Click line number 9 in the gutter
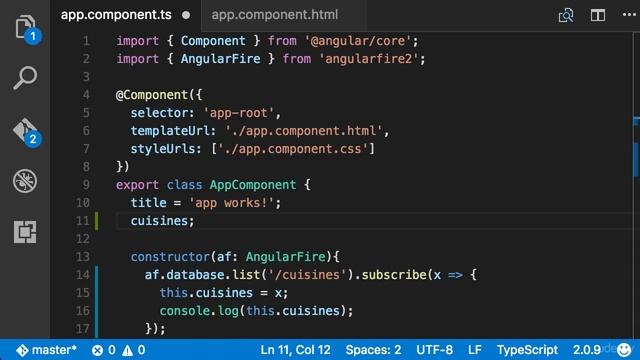 (86, 185)
